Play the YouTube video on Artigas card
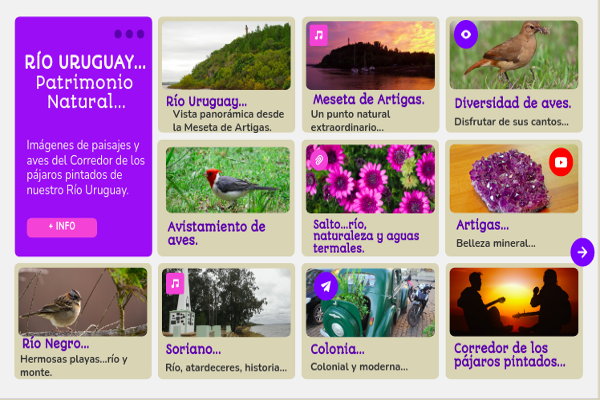 [x=561, y=162]
